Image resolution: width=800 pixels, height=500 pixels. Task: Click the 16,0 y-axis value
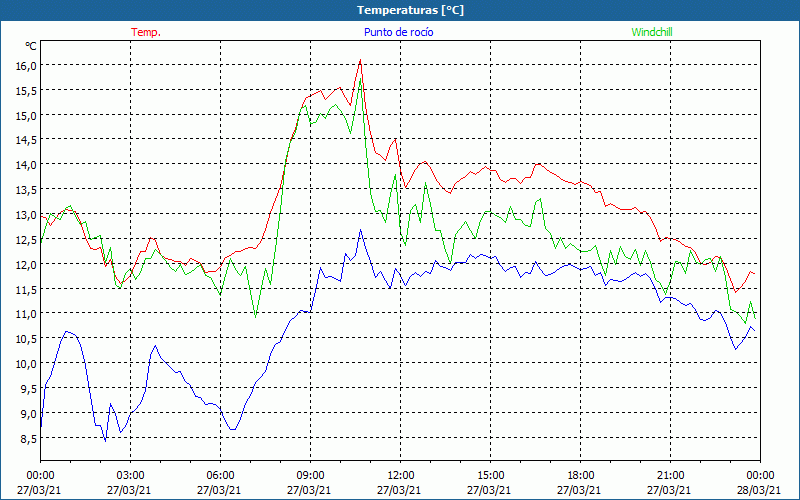pyautogui.click(x=27, y=66)
